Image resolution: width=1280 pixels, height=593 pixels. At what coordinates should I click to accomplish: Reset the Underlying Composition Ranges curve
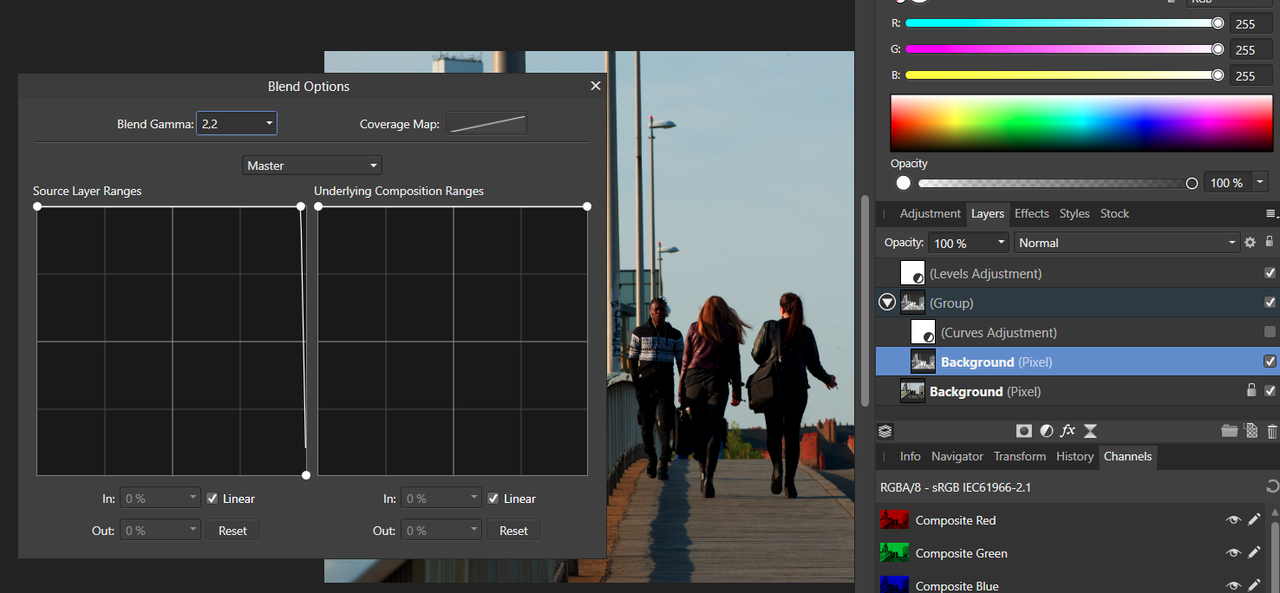pos(514,531)
